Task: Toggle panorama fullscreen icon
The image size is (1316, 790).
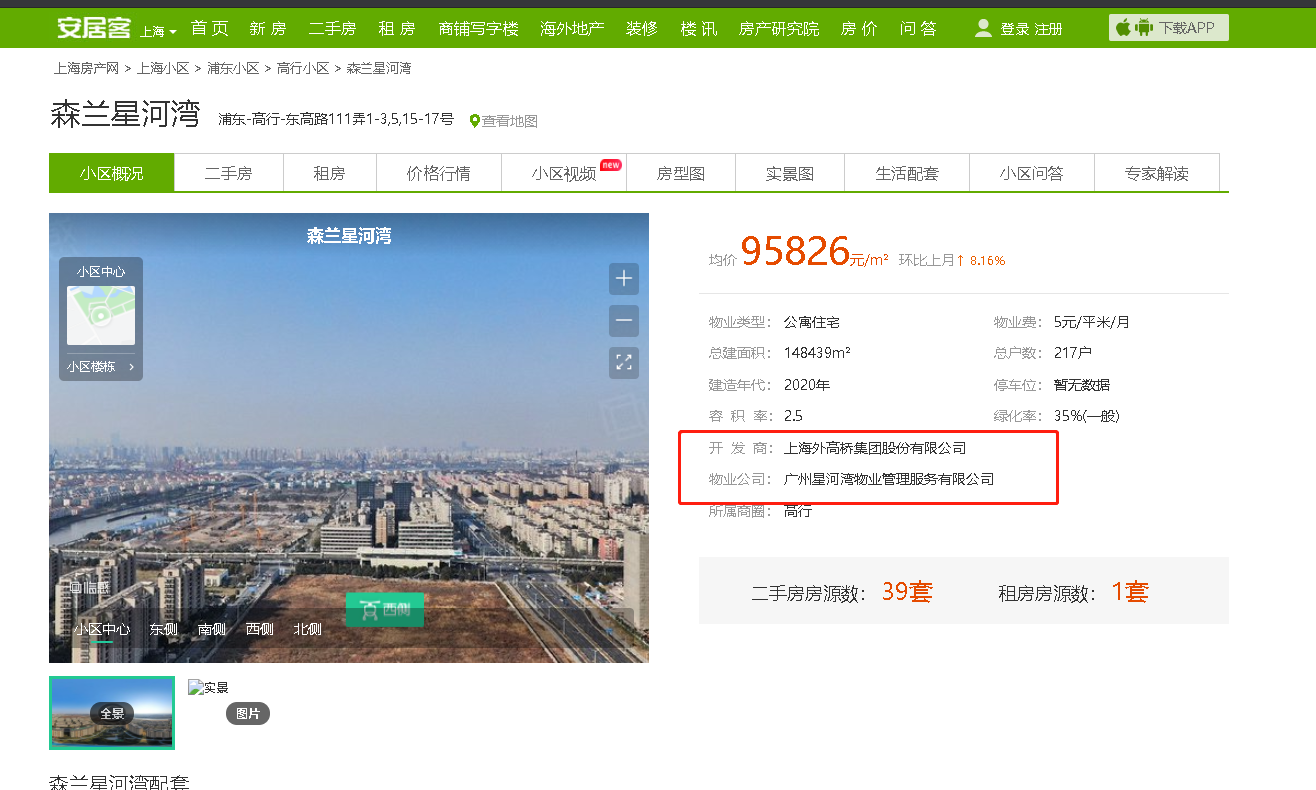Action: [624, 363]
